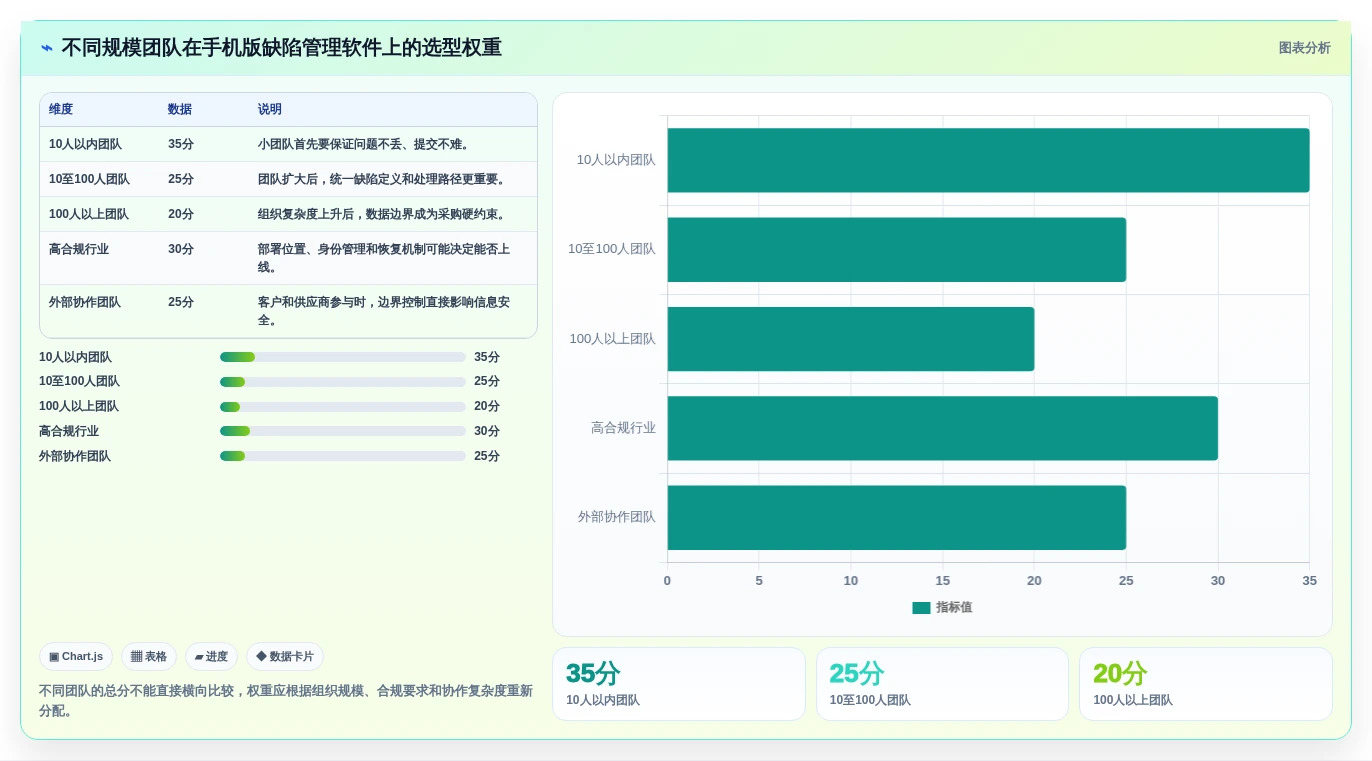Image resolution: width=1372 pixels, height=761 pixels.
Task: Click description 部署位置、身份管理和恢复机制
Action: click(385, 258)
